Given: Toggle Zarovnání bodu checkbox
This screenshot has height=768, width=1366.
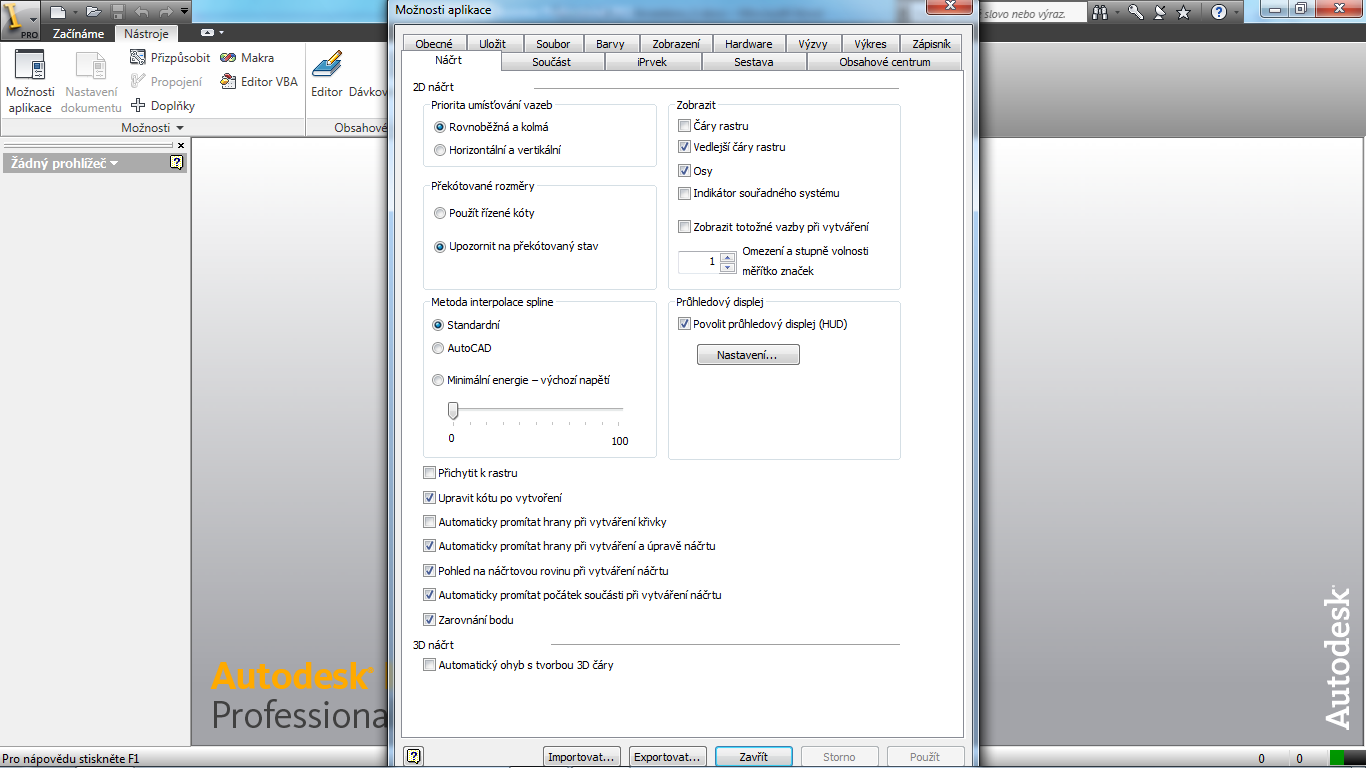Looking at the screenshot, I should (430, 620).
